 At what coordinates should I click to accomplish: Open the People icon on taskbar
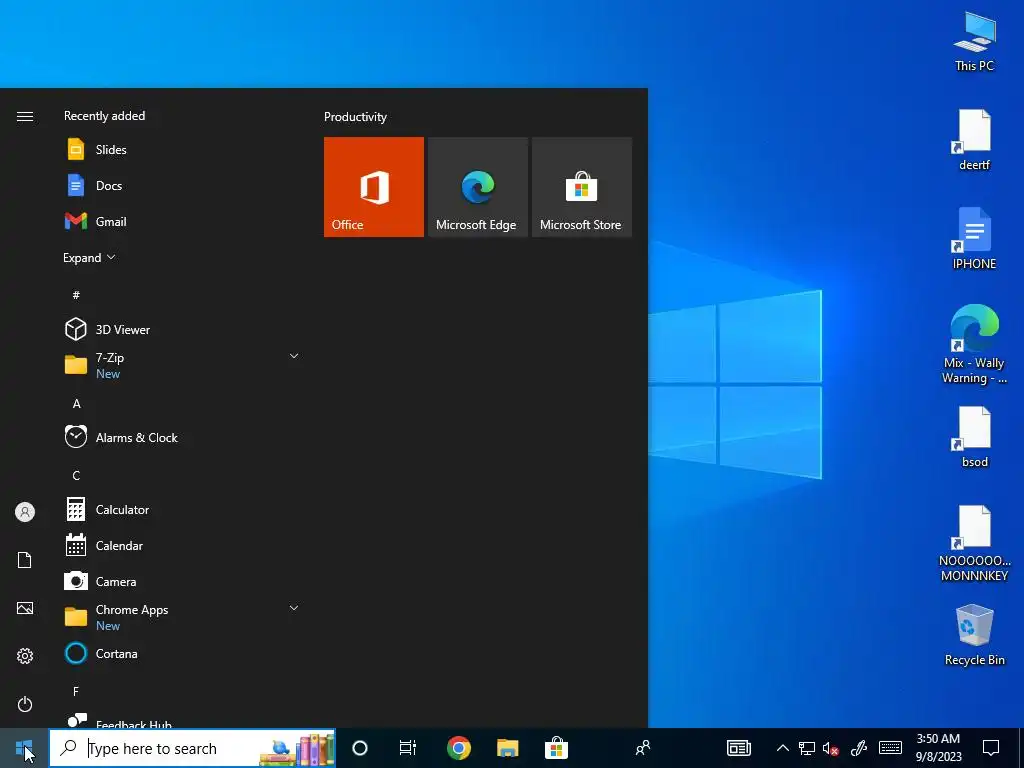(643, 748)
